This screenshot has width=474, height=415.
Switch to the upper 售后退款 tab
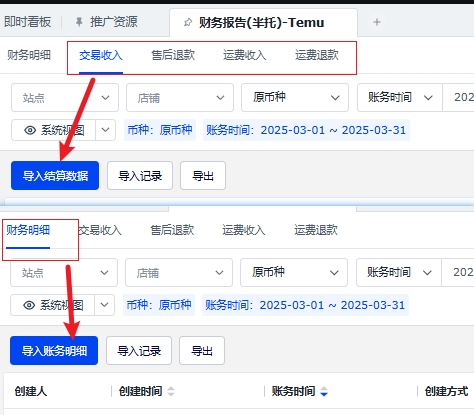point(173,55)
